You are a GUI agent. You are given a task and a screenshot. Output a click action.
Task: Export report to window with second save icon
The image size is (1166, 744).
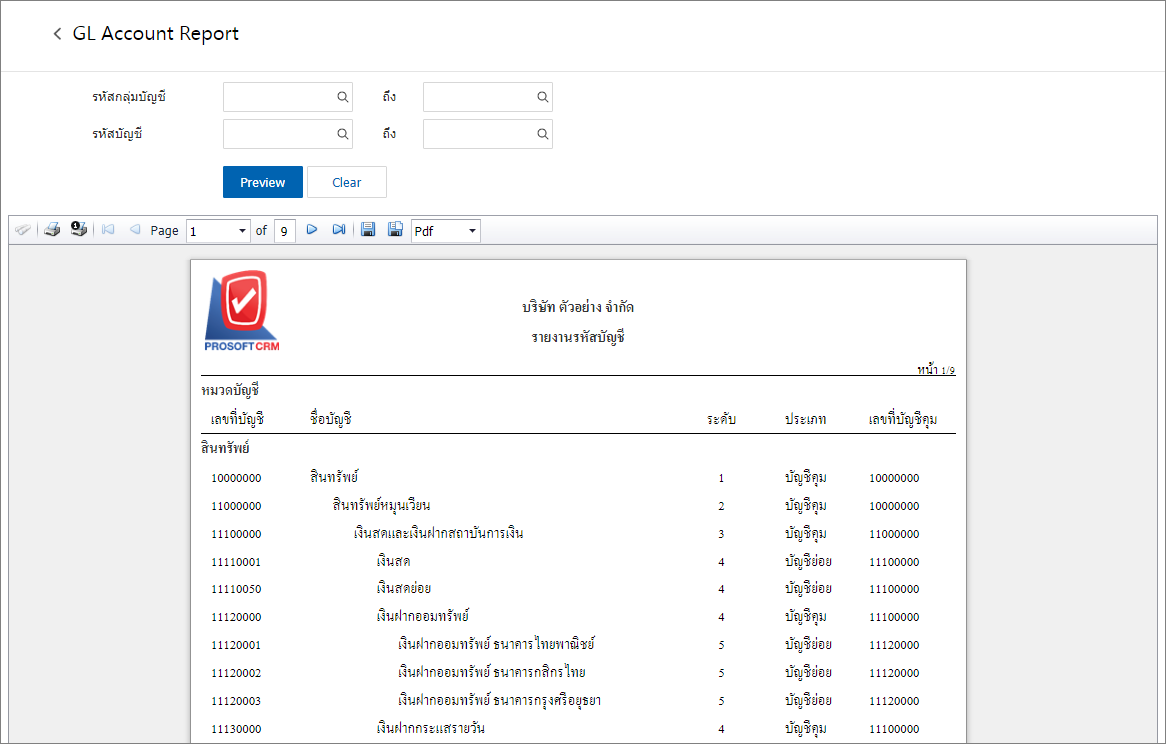pyautogui.click(x=395, y=230)
